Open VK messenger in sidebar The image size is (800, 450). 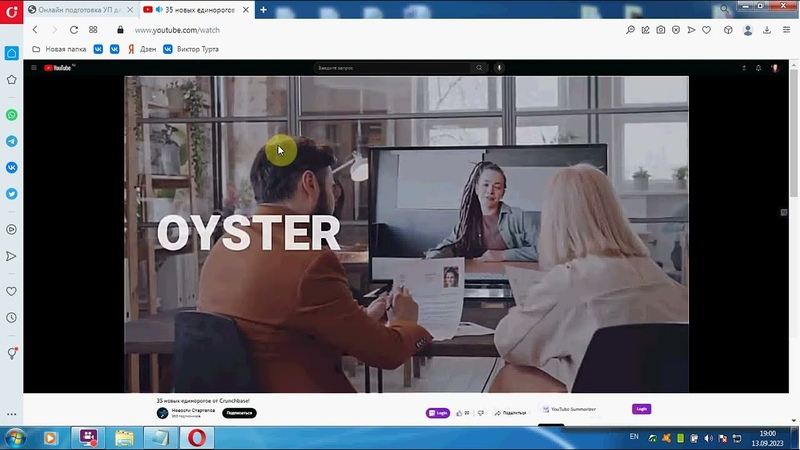(x=11, y=167)
